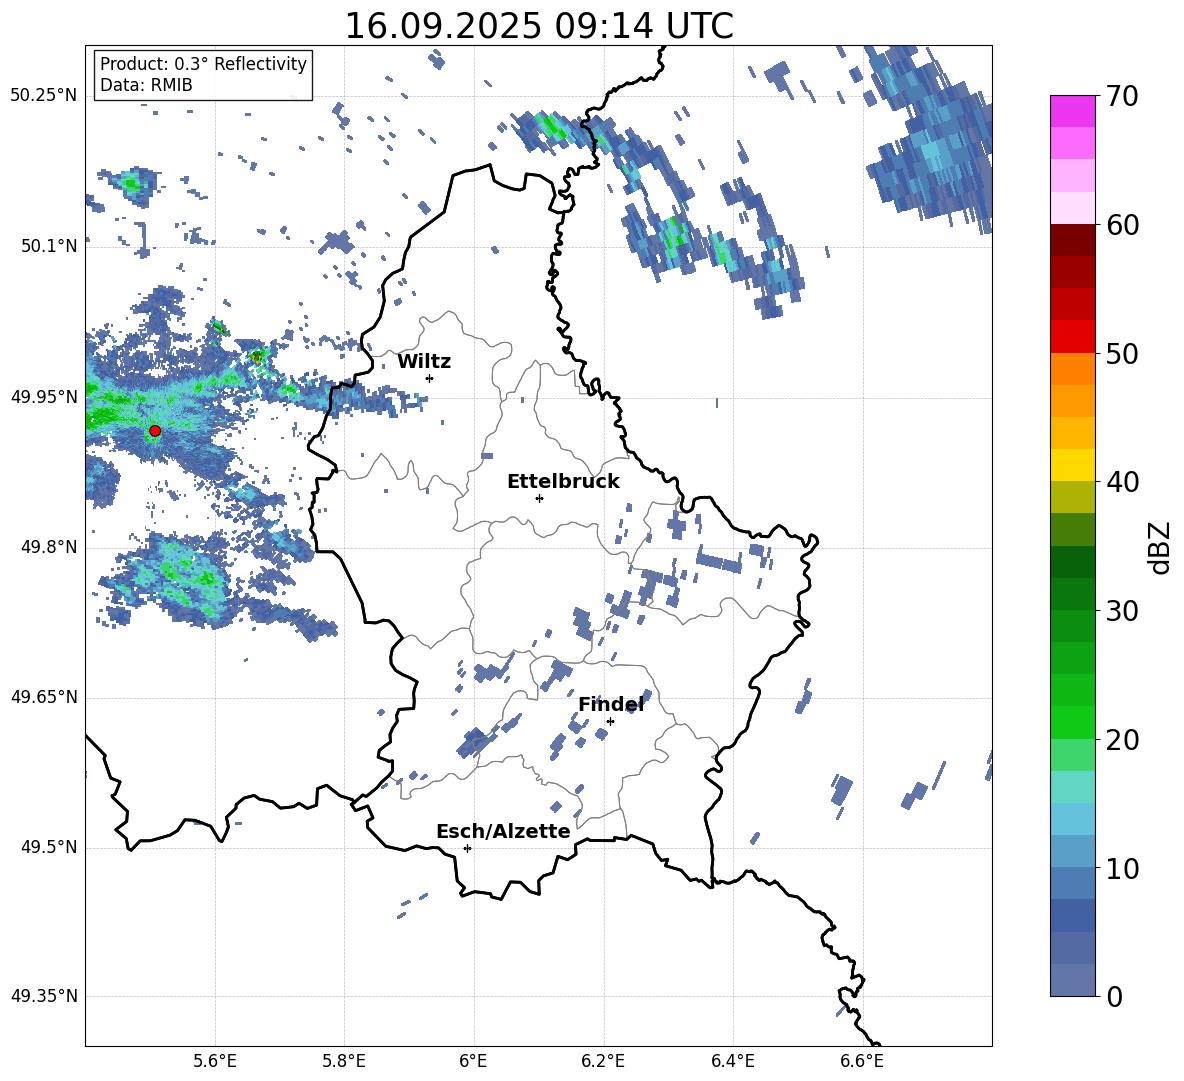Click the 50.1°N latitude label
1184x1081 pixels.
pyautogui.click(x=49, y=246)
